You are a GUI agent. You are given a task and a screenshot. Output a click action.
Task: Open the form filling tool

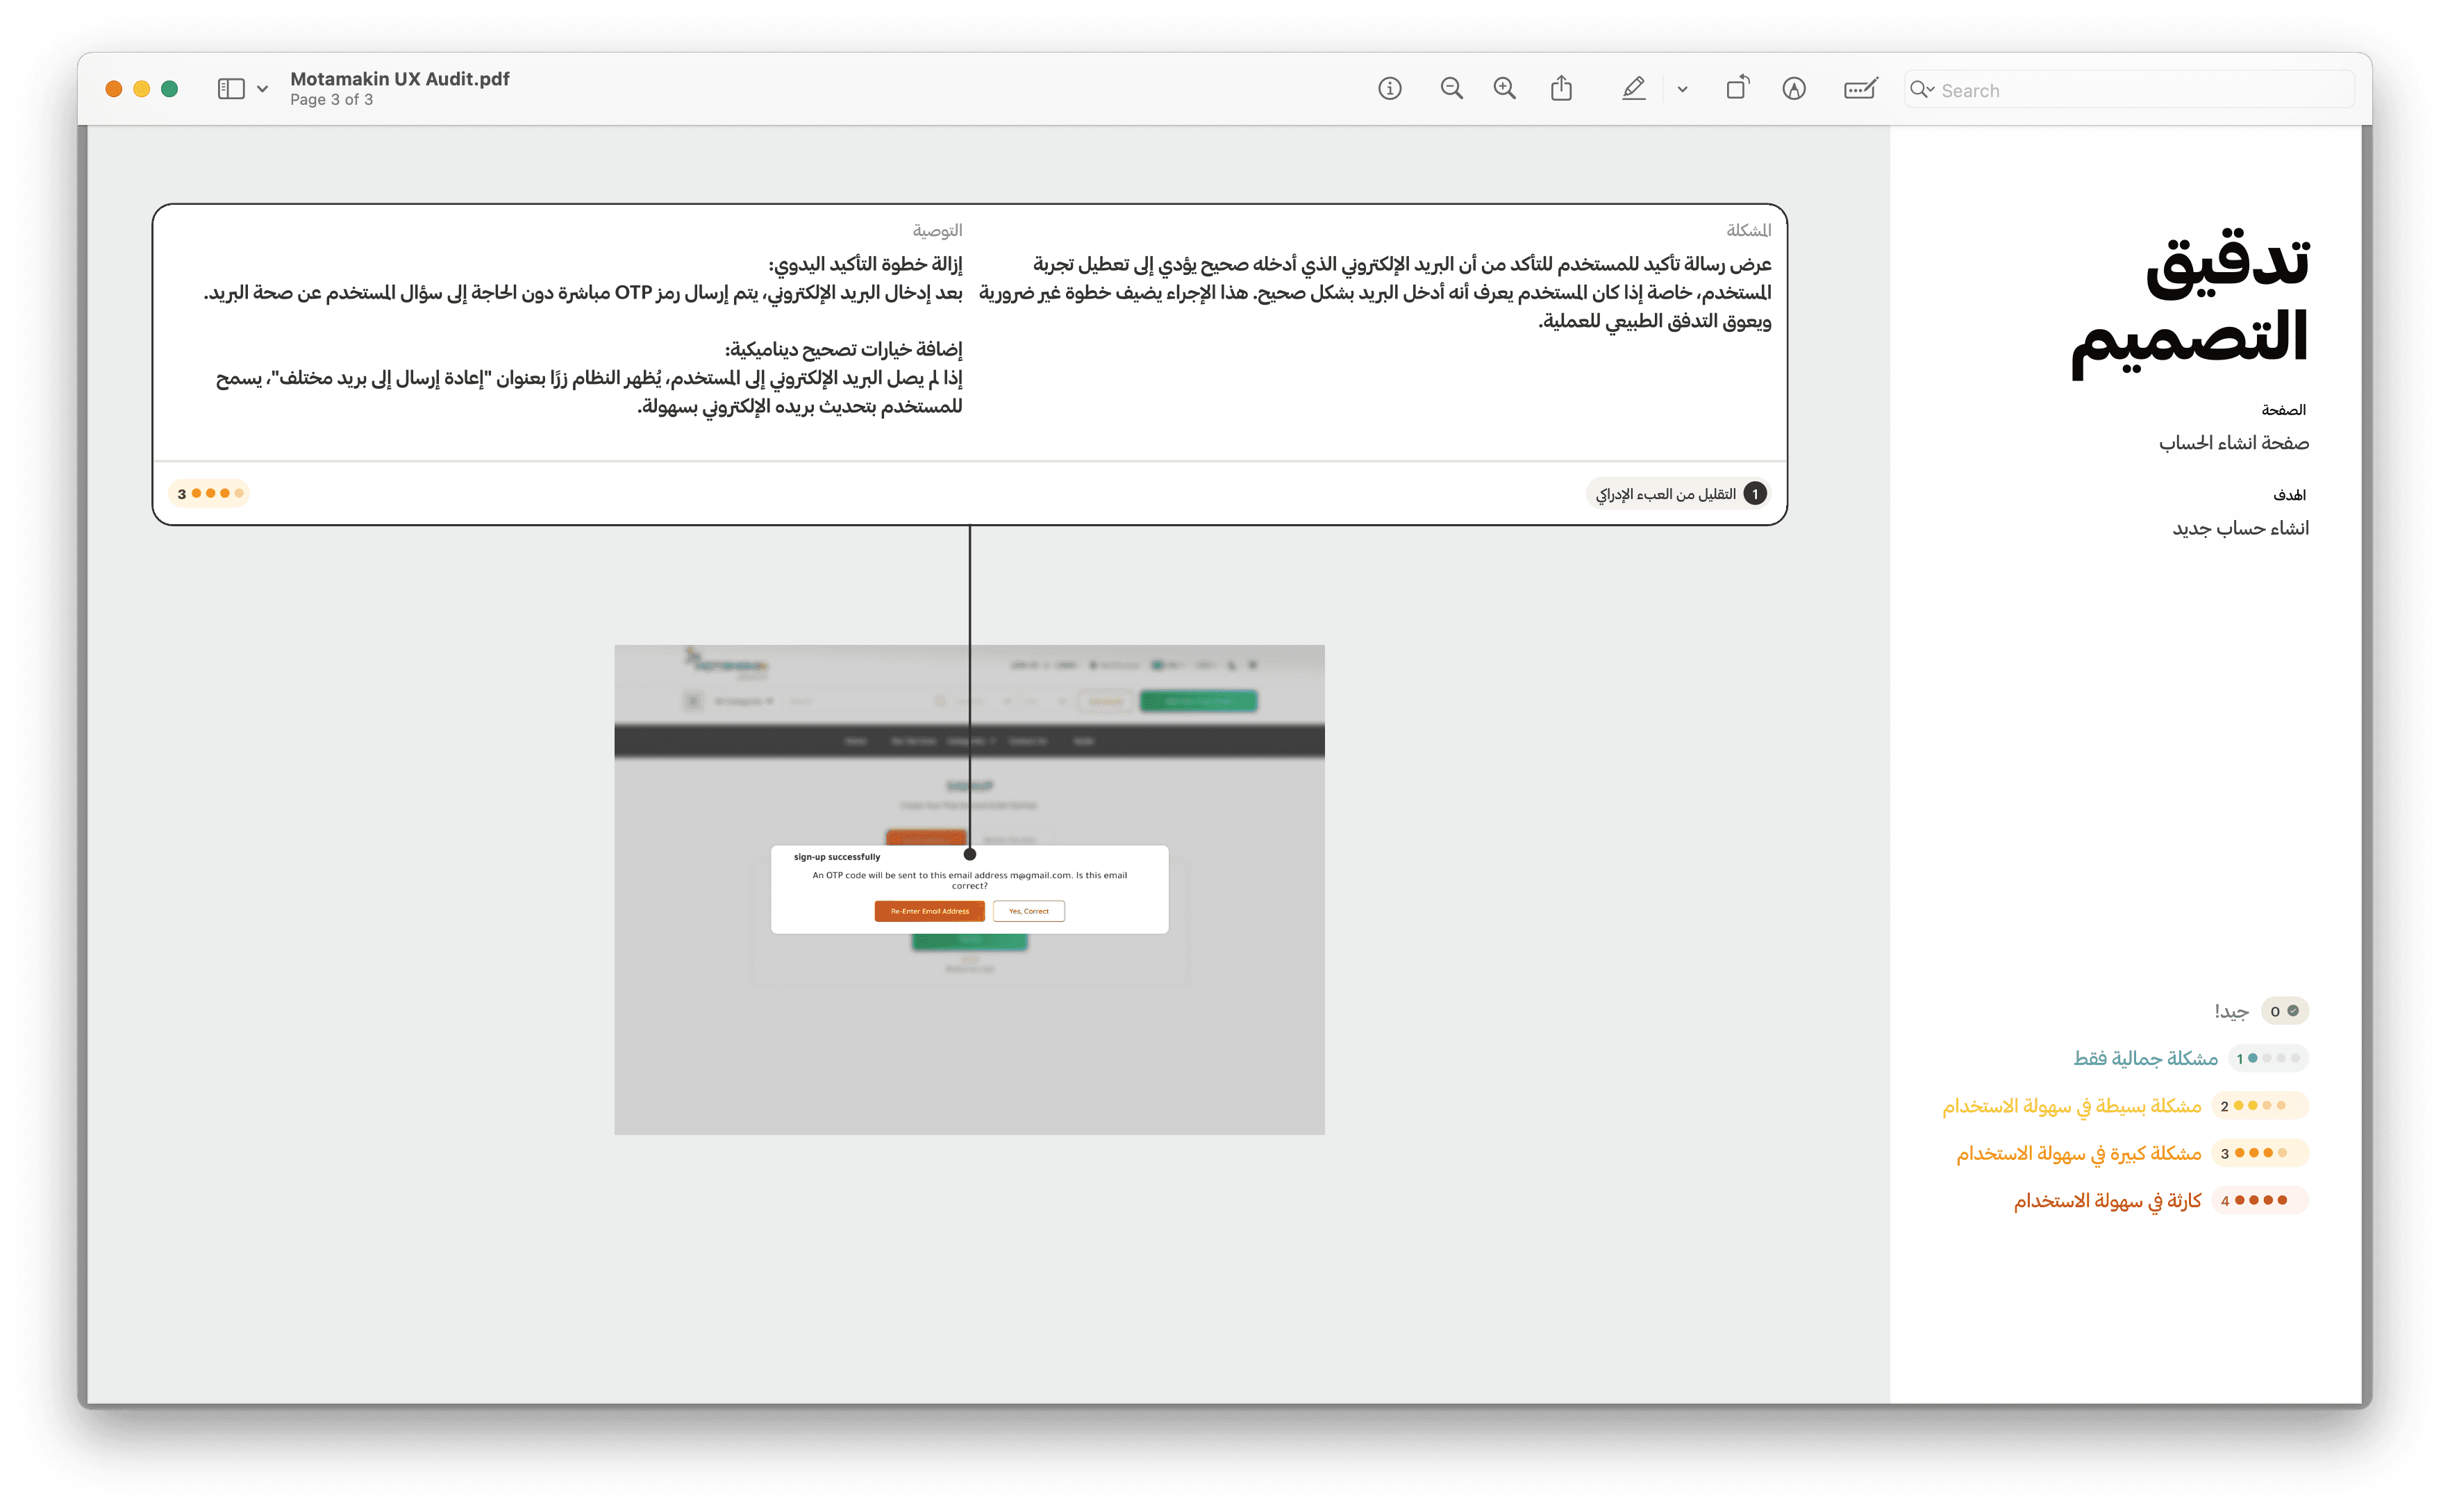coord(1860,89)
